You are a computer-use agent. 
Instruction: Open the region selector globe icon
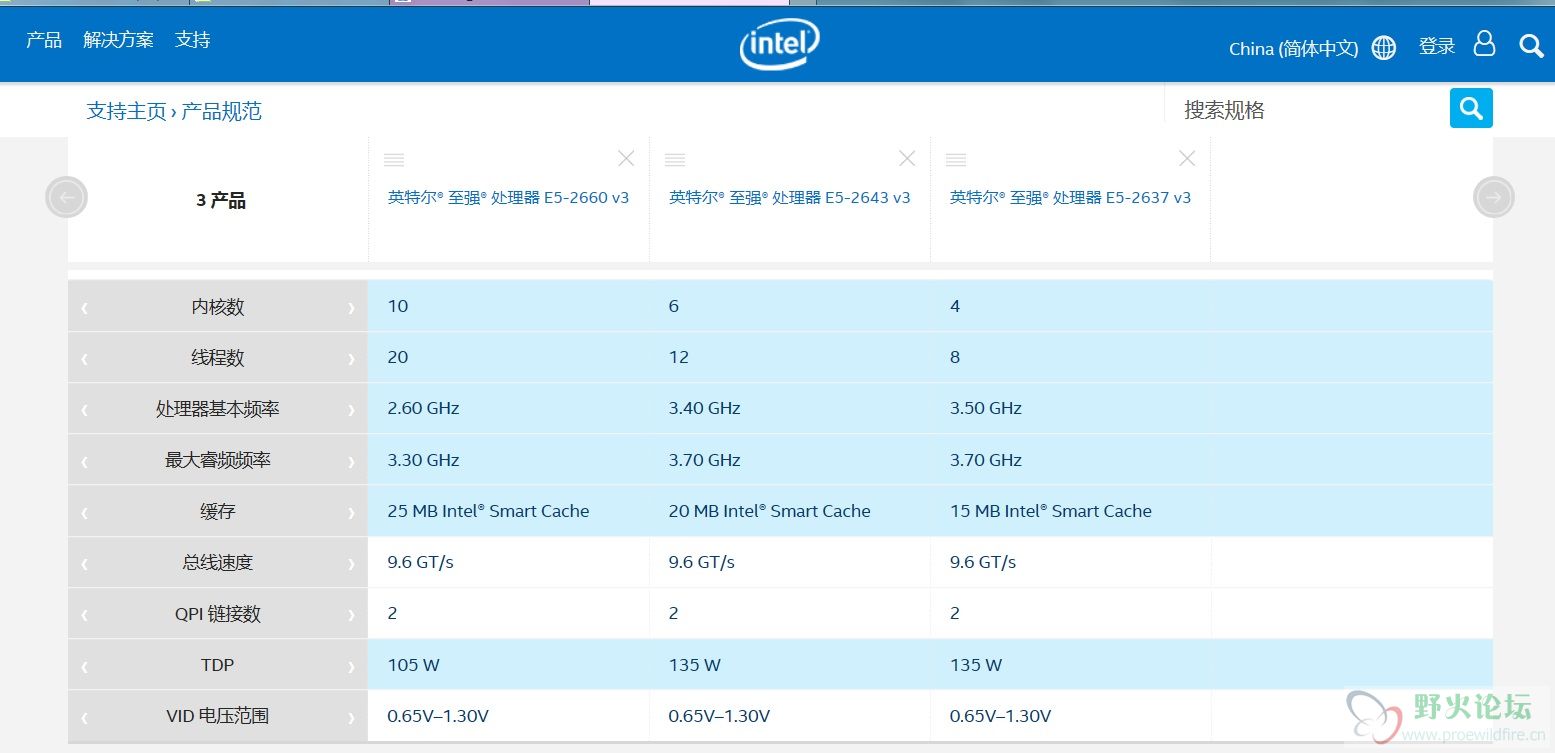[1384, 48]
